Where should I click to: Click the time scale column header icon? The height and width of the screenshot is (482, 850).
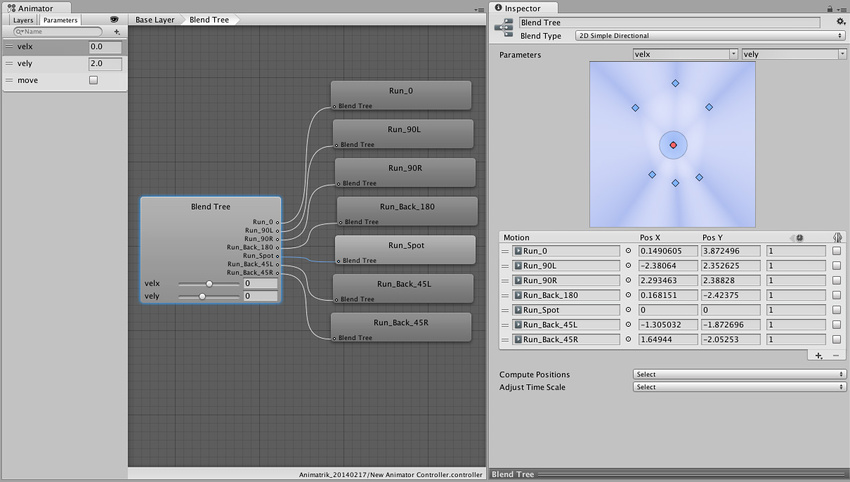point(798,237)
